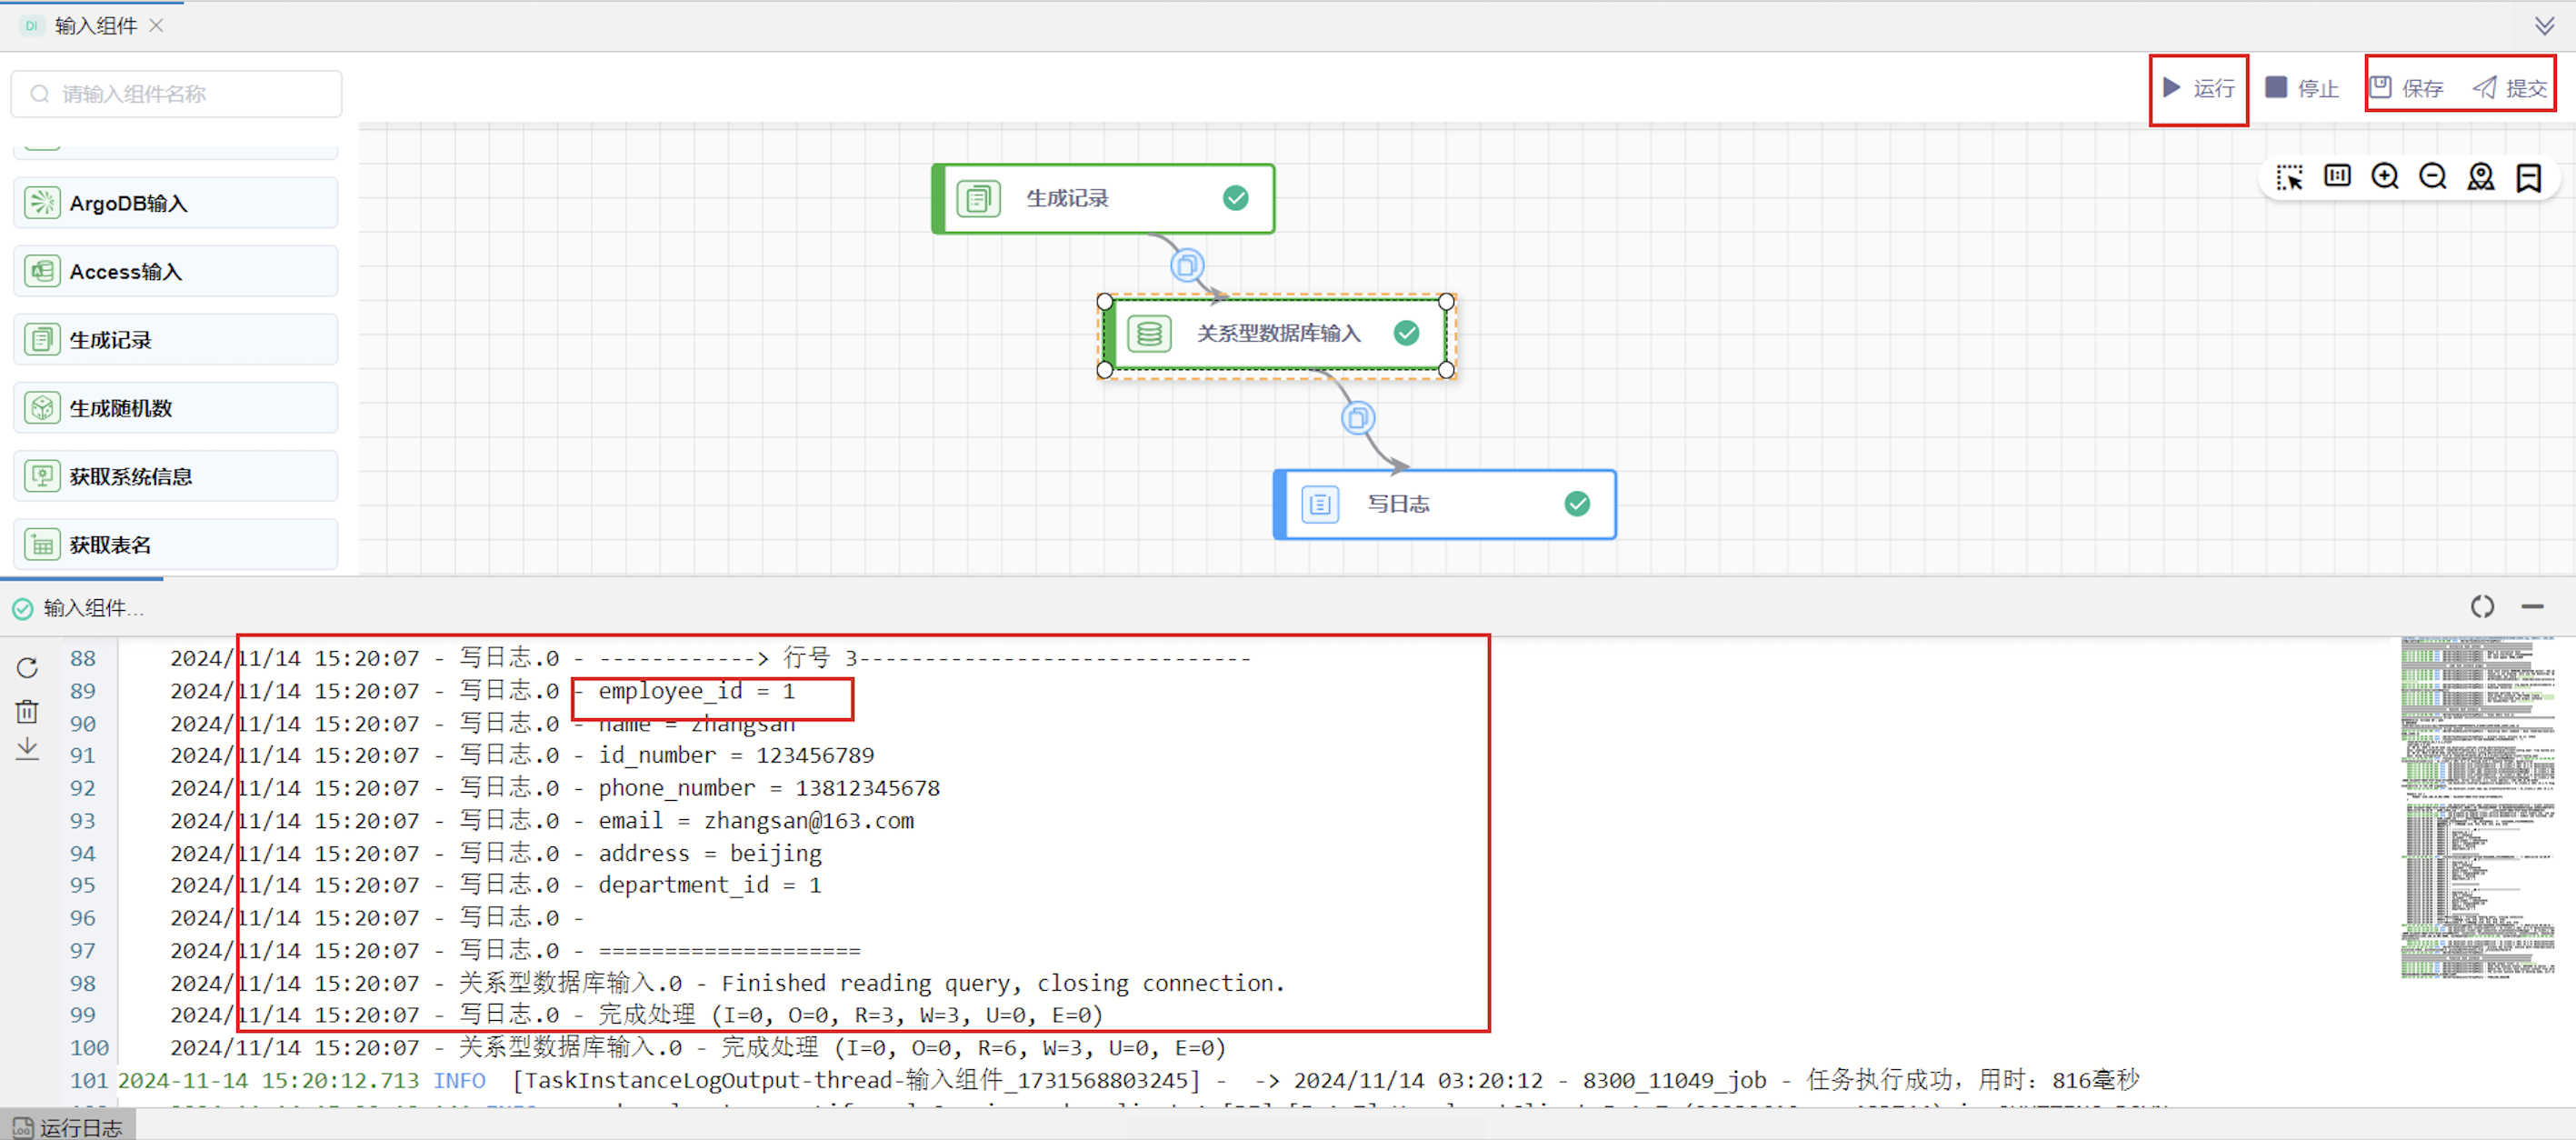Click the 运行 run button
2576x1140 pixels.
(x=2198, y=88)
